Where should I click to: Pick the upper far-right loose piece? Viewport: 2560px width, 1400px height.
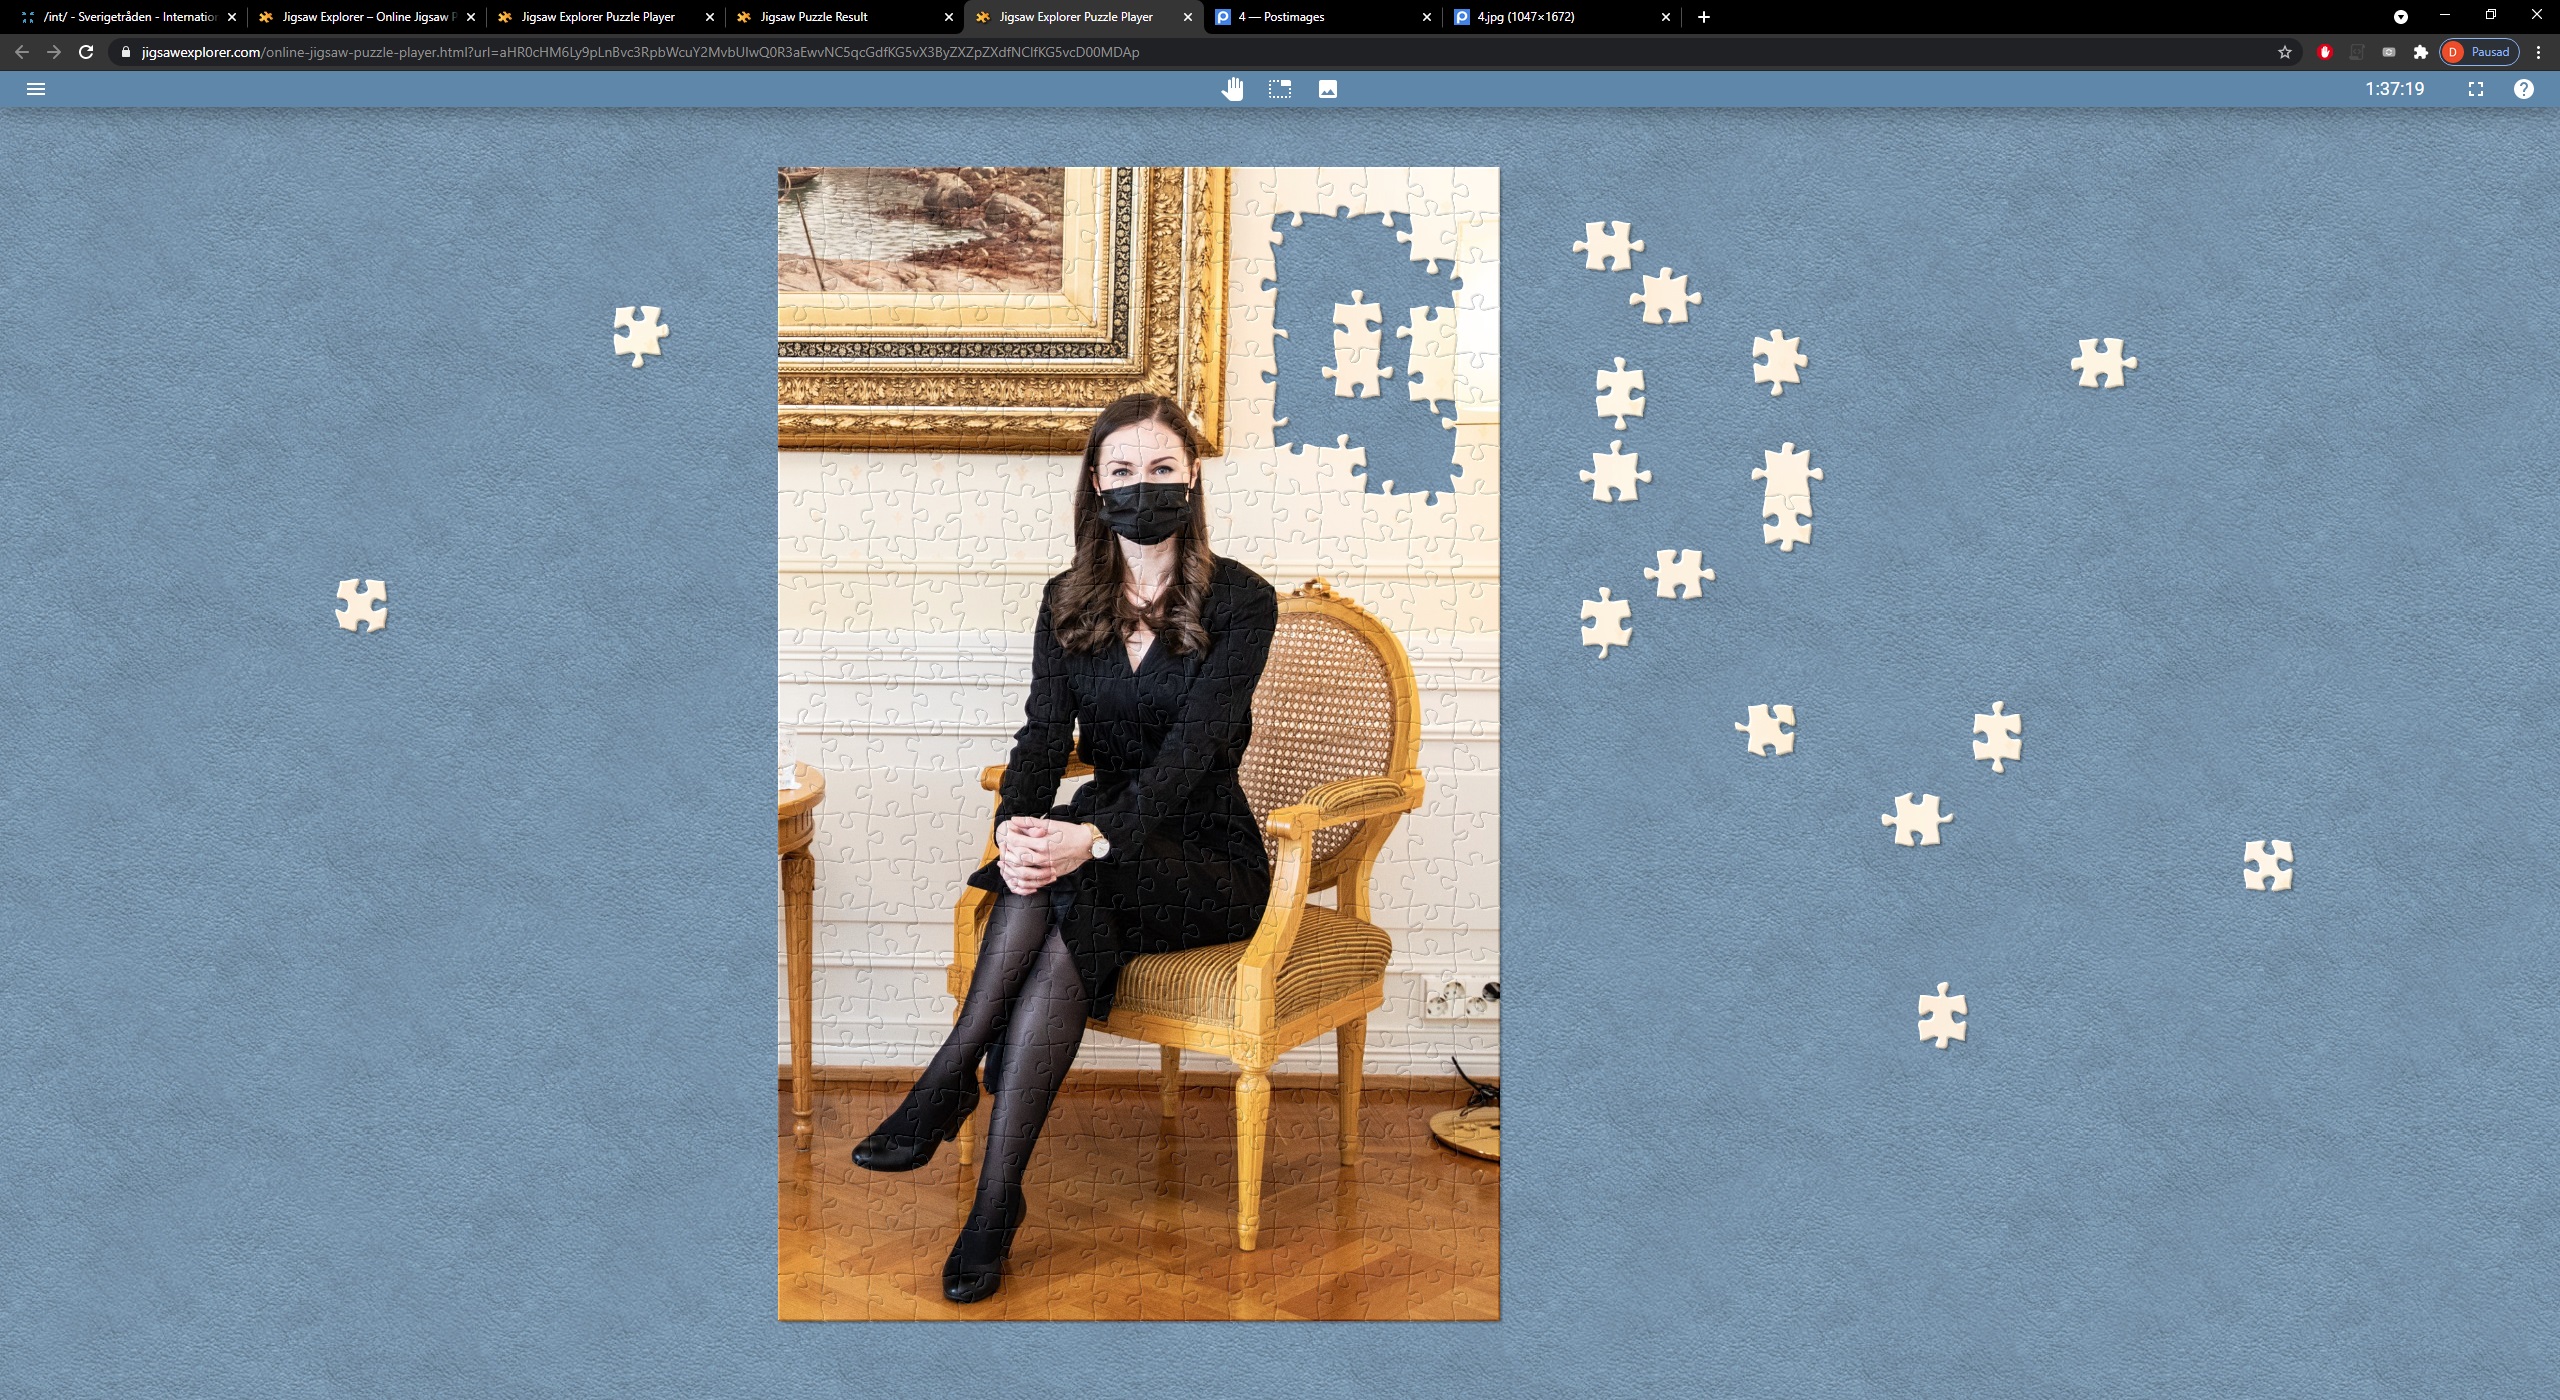click(2104, 362)
